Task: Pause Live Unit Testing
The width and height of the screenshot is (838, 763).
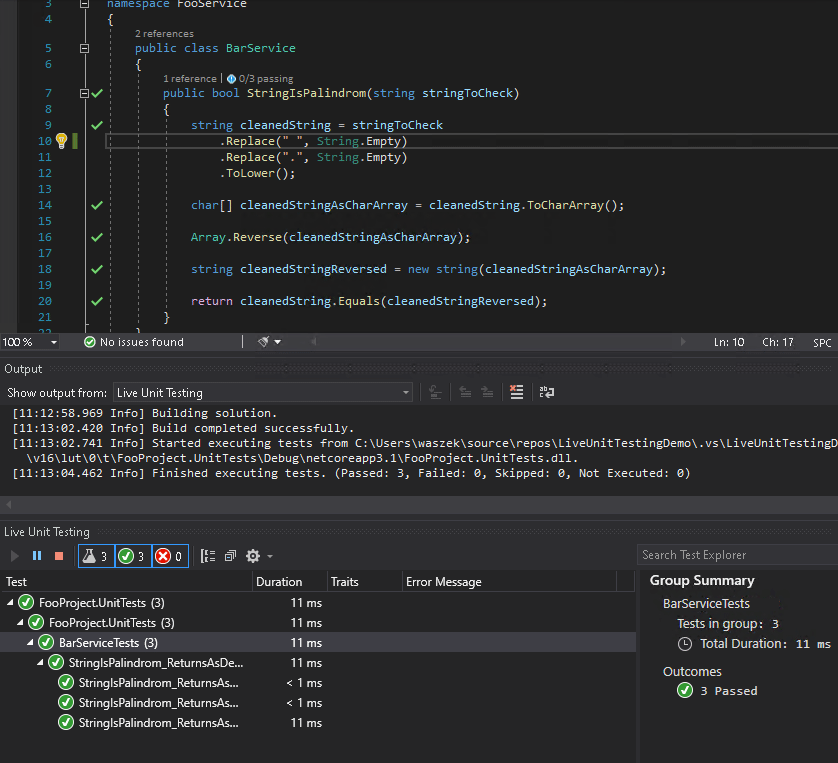Action: pyautogui.click(x=36, y=555)
